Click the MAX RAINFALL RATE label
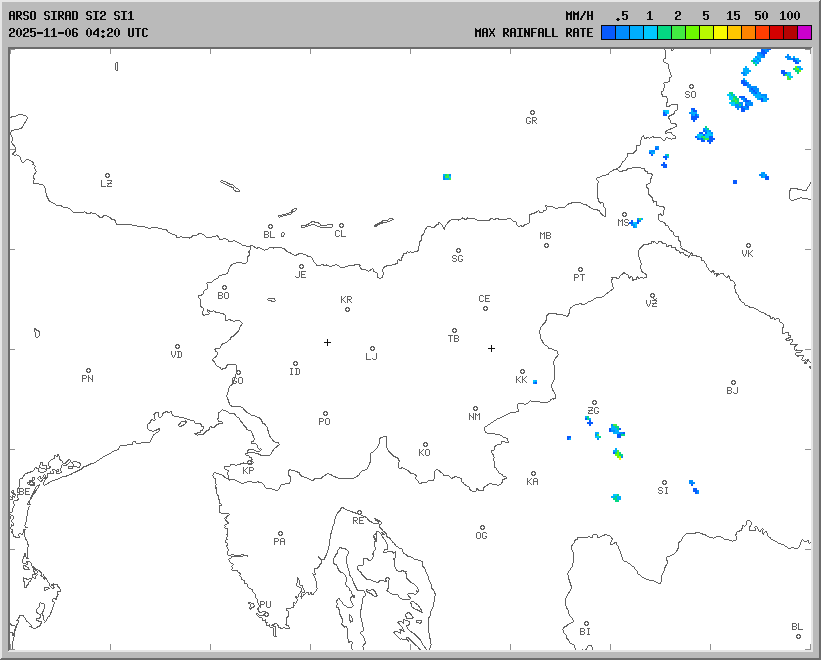Screen dimensions: 821x660 (533, 33)
